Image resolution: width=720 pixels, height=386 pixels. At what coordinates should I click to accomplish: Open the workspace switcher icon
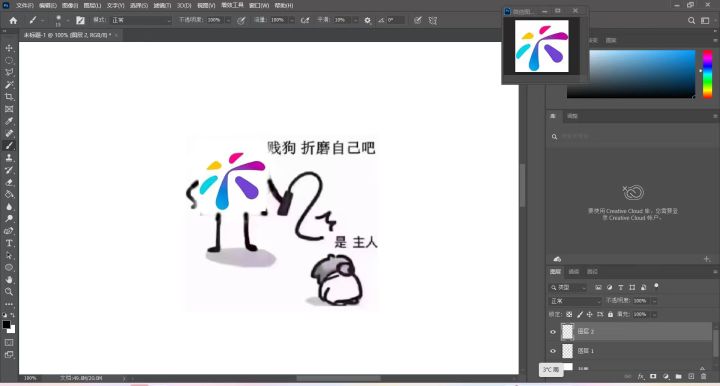tap(705, 20)
